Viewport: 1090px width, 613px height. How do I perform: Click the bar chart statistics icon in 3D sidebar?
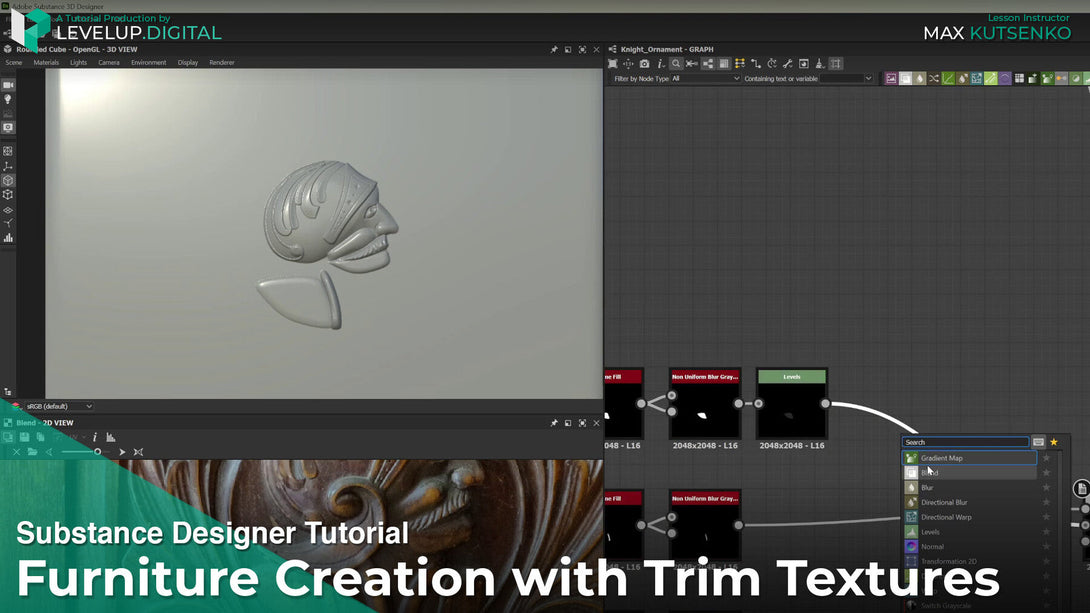[x=8, y=238]
